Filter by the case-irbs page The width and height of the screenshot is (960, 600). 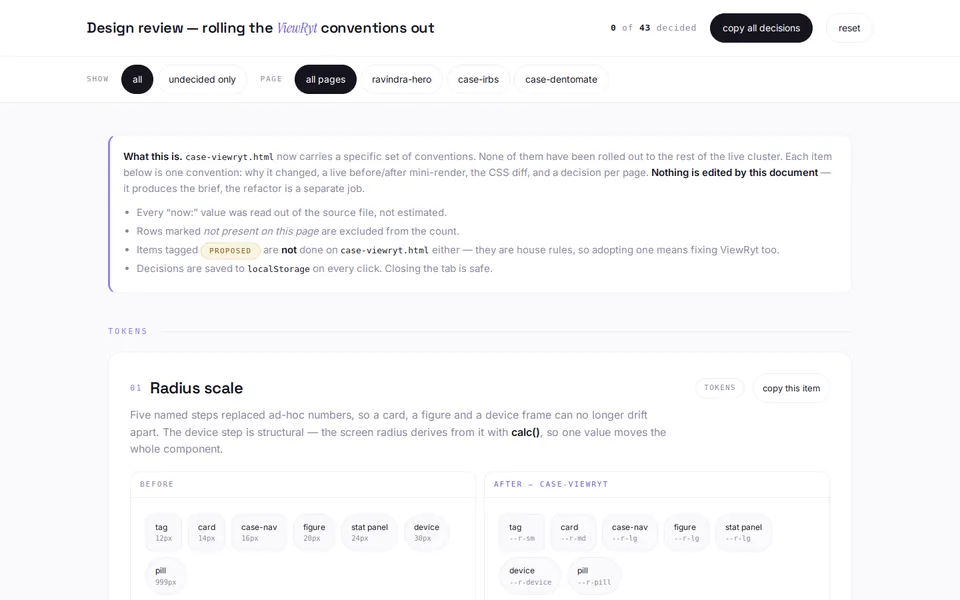478,80
